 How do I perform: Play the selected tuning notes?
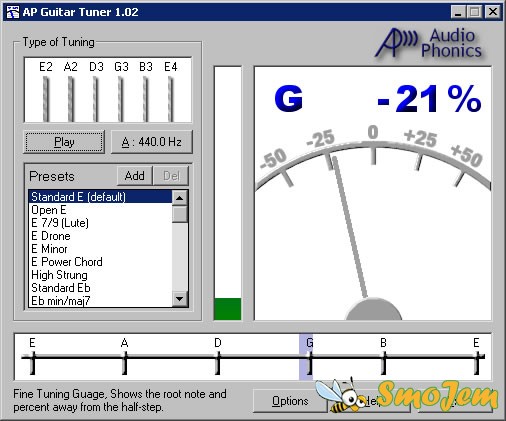[x=64, y=142]
